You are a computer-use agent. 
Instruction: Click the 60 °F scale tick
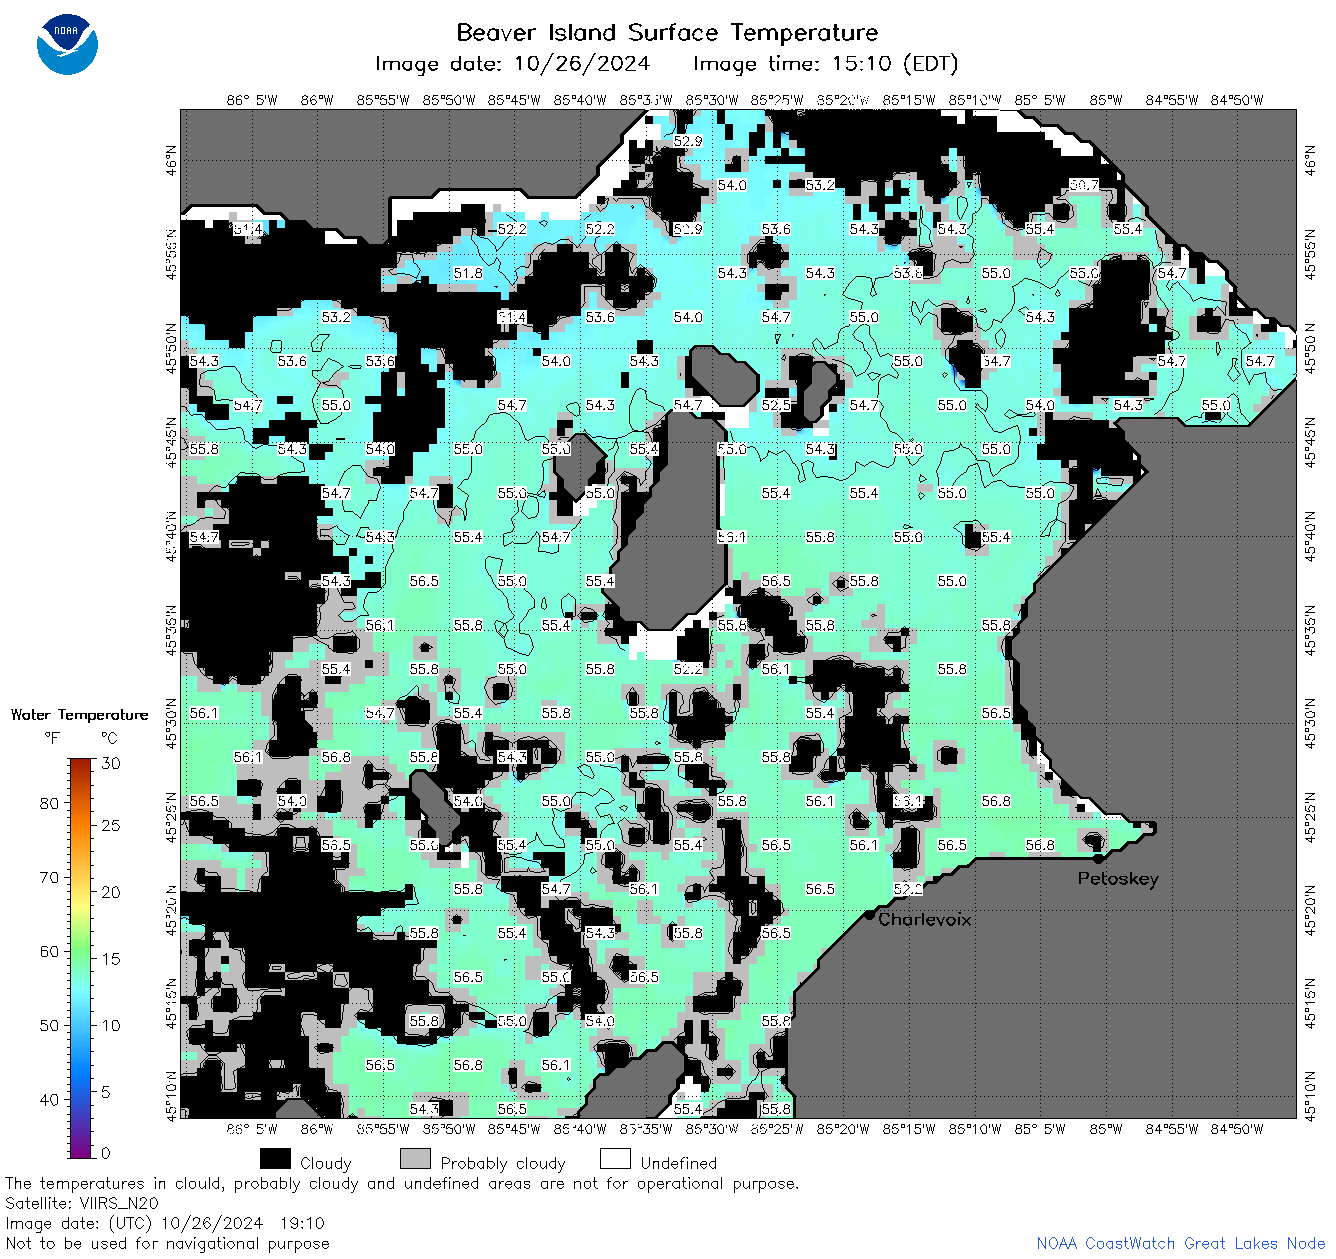49,951
